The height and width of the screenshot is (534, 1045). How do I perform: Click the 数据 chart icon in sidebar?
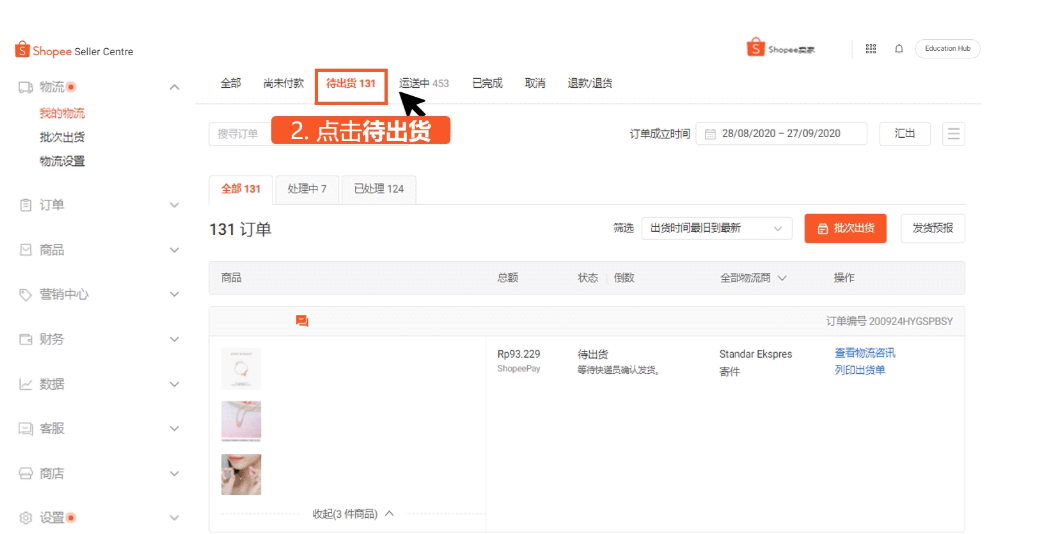point(25,384)
